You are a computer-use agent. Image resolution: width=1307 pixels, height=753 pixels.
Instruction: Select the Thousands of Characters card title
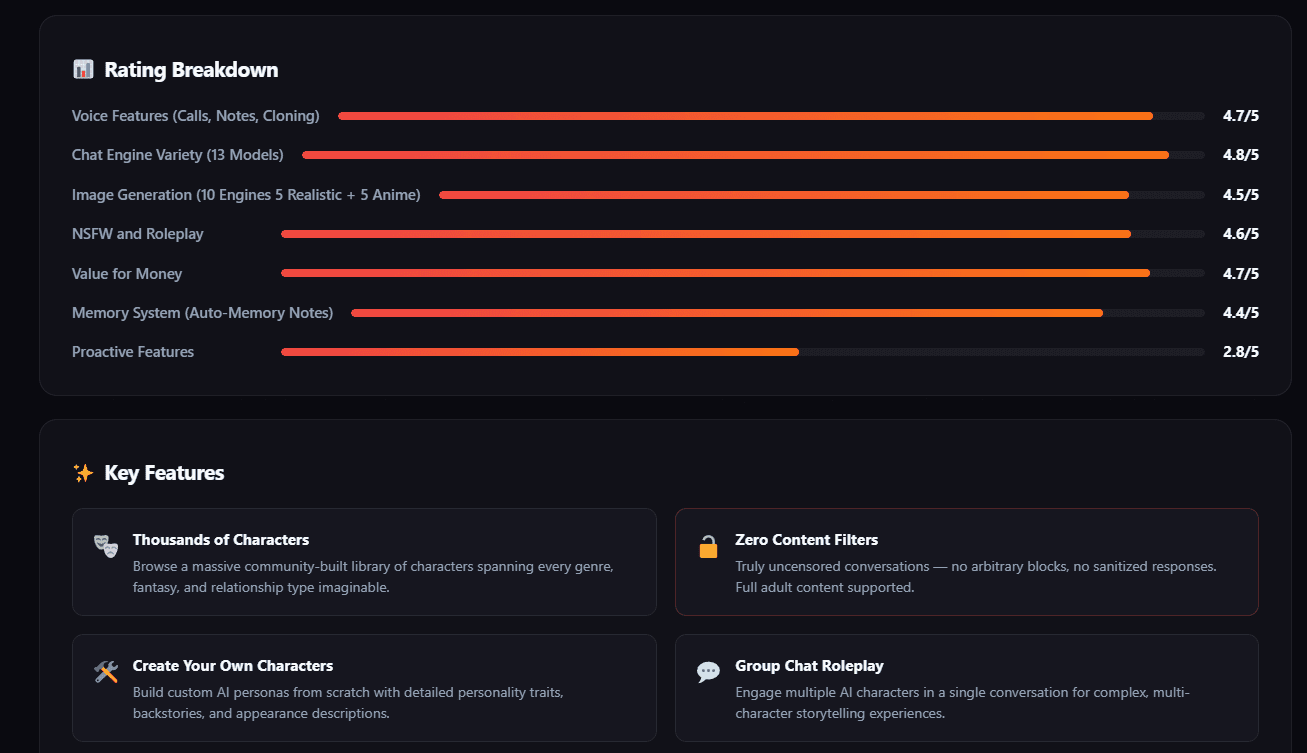[221, 540]
